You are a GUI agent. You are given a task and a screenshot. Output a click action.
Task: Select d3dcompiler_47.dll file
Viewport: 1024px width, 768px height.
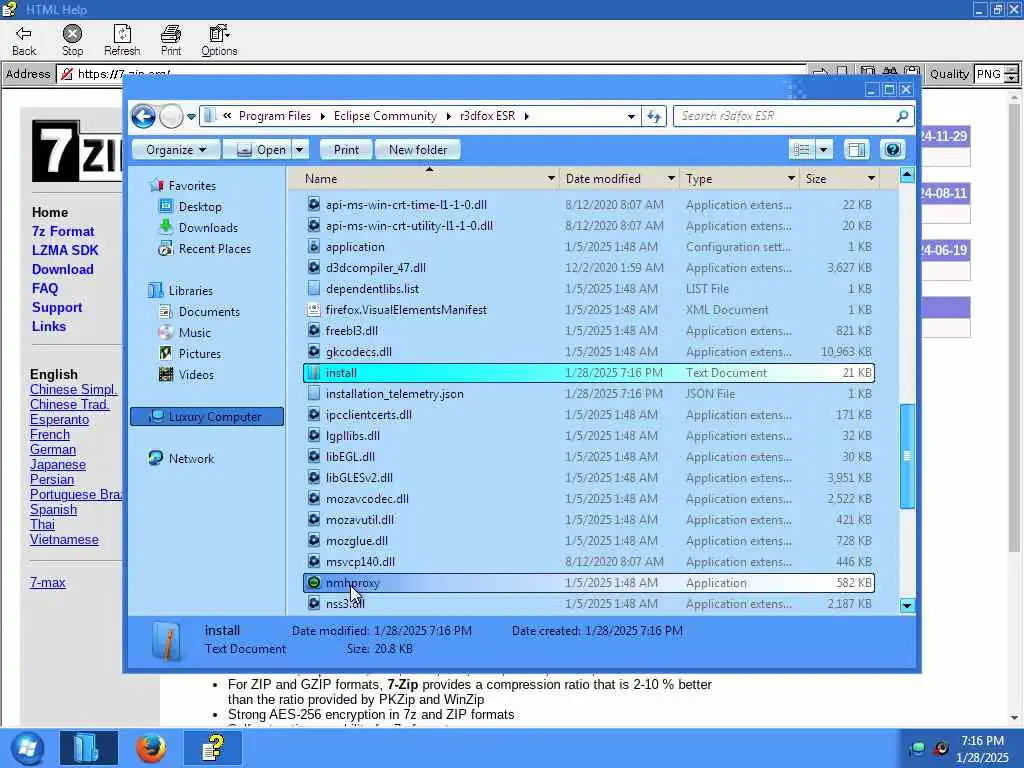pyautogui.click(x=589, y=268)
